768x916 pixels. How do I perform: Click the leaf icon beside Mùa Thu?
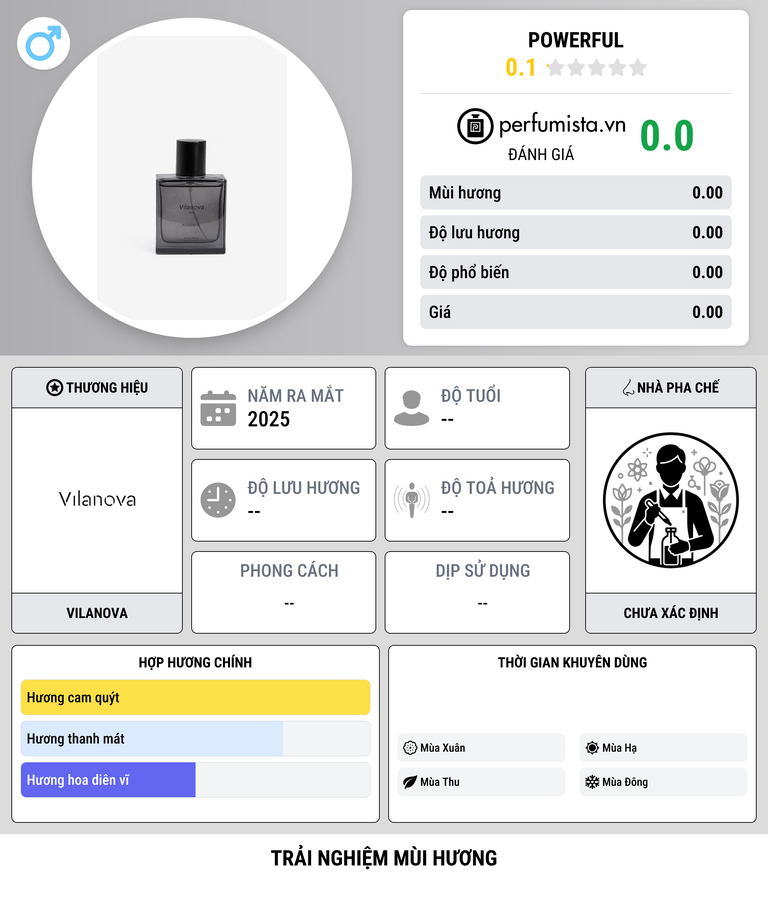pyautogui.click(x=410, y=782)
